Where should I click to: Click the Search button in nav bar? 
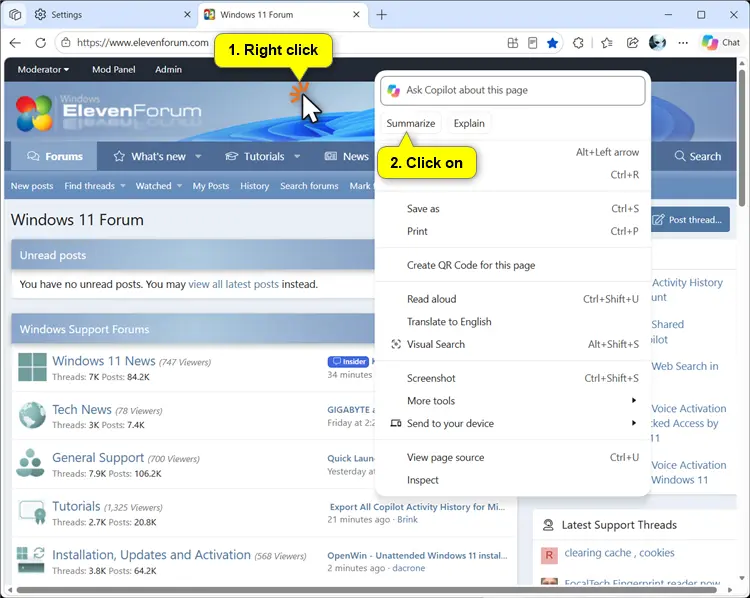pyautogui.click(x=698, y=156)
